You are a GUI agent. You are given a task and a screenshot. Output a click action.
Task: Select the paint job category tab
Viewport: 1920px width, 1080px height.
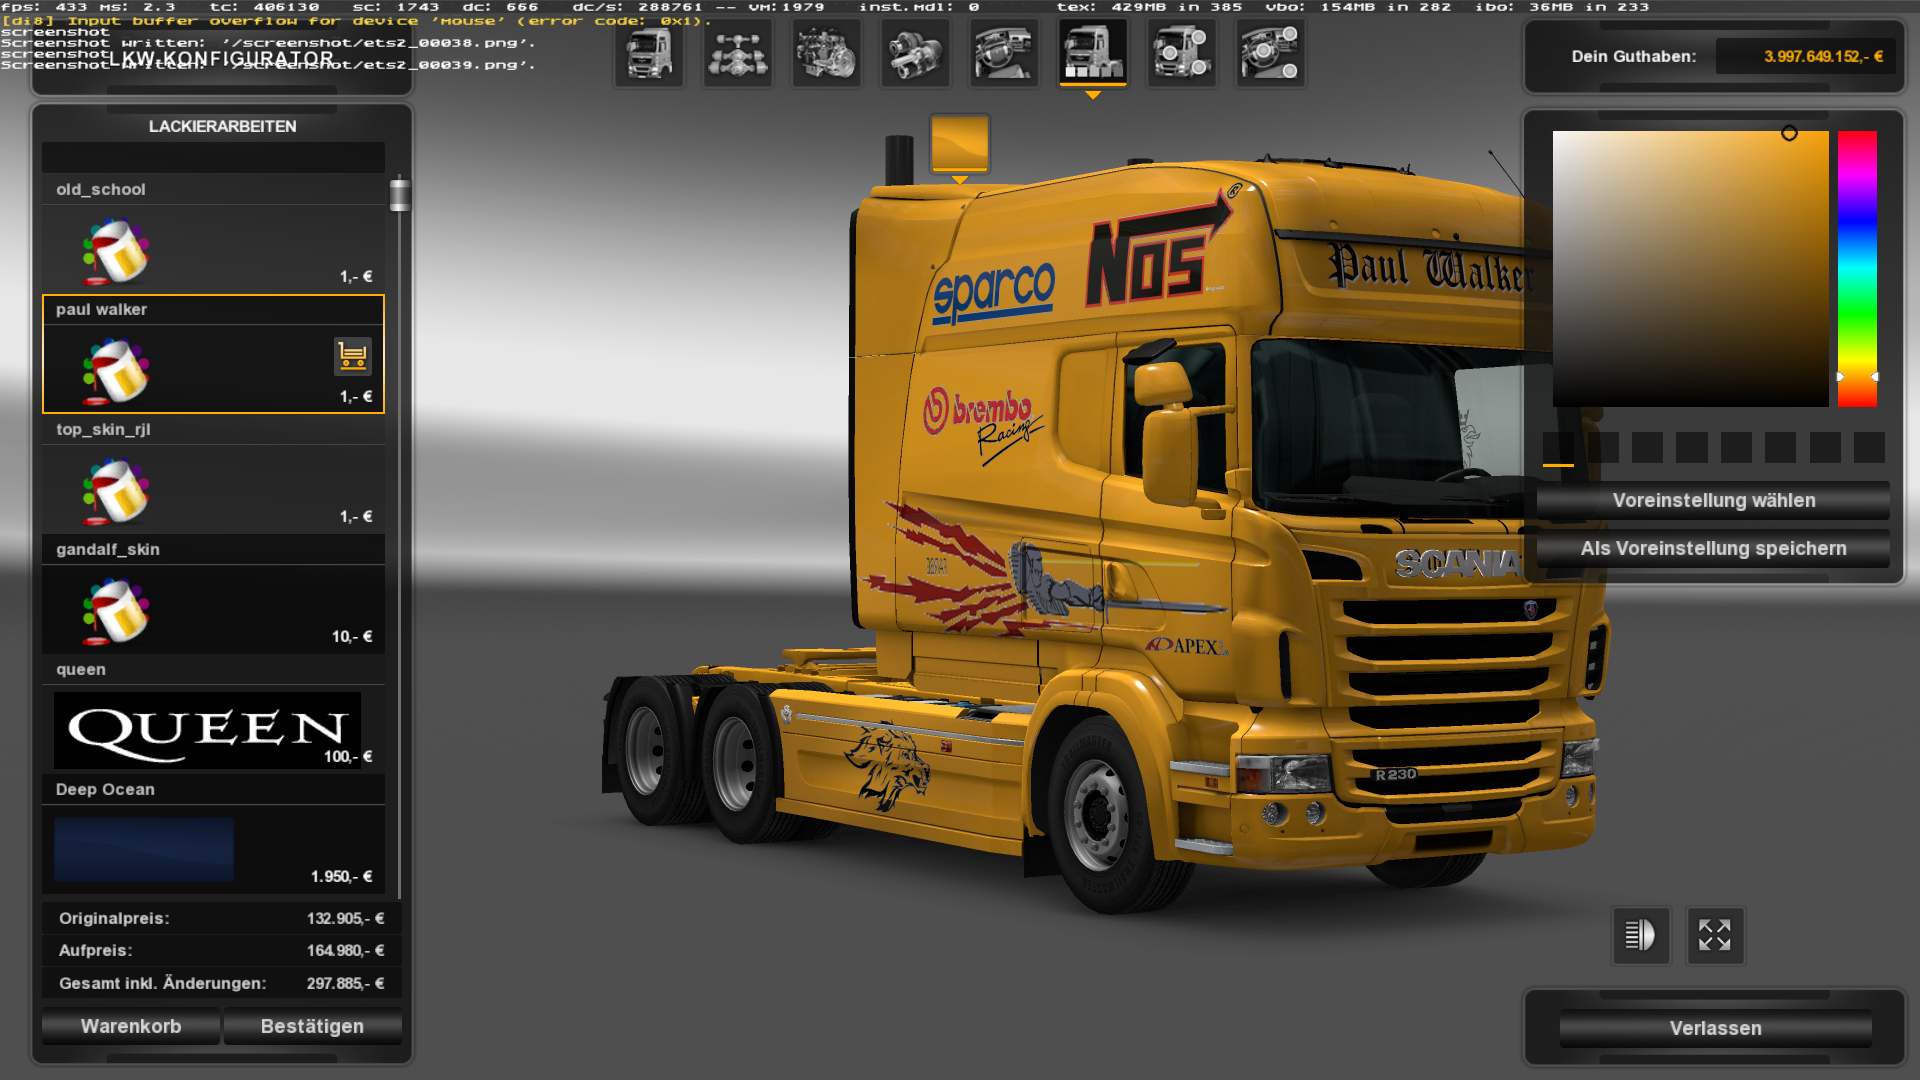[1093, 53]
